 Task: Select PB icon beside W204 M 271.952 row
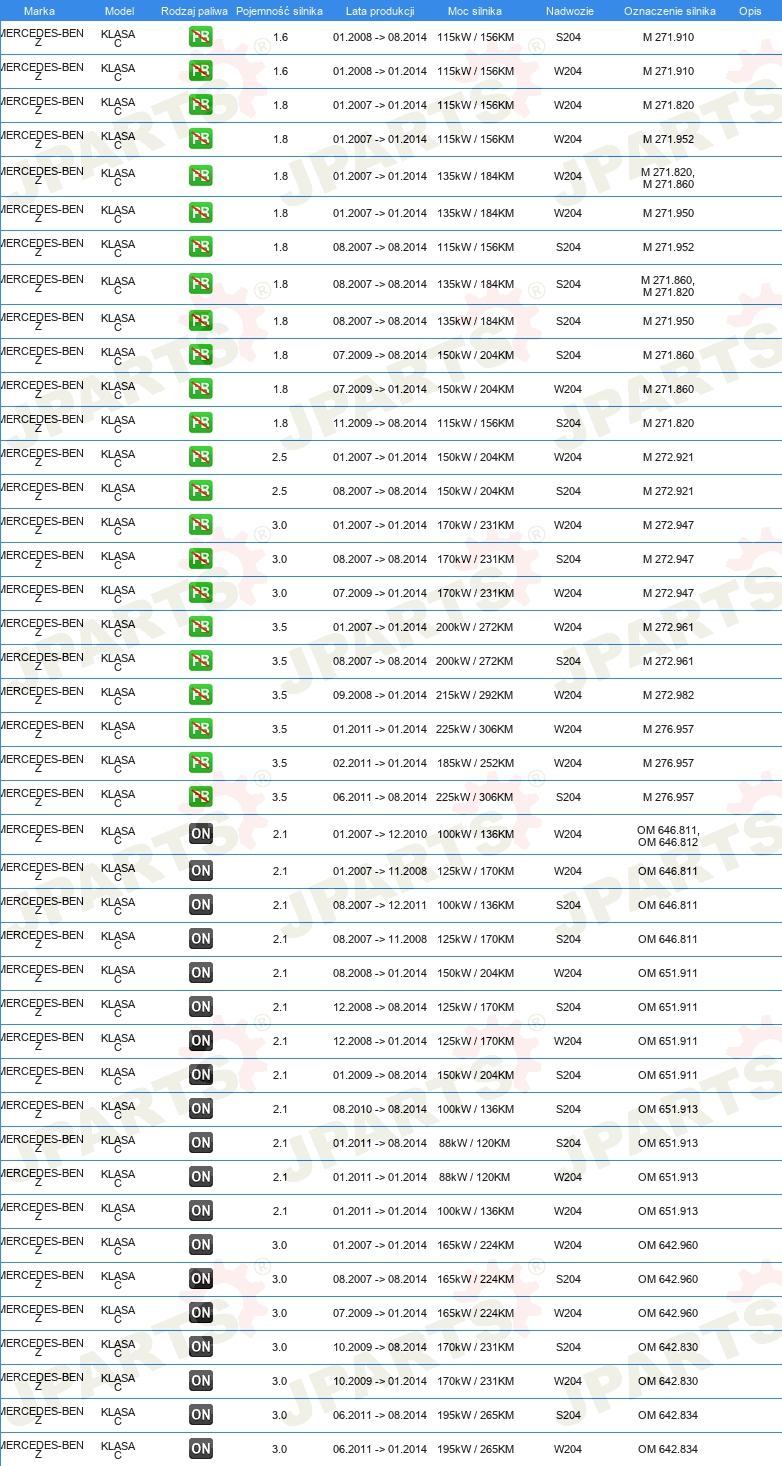(201, 139)
